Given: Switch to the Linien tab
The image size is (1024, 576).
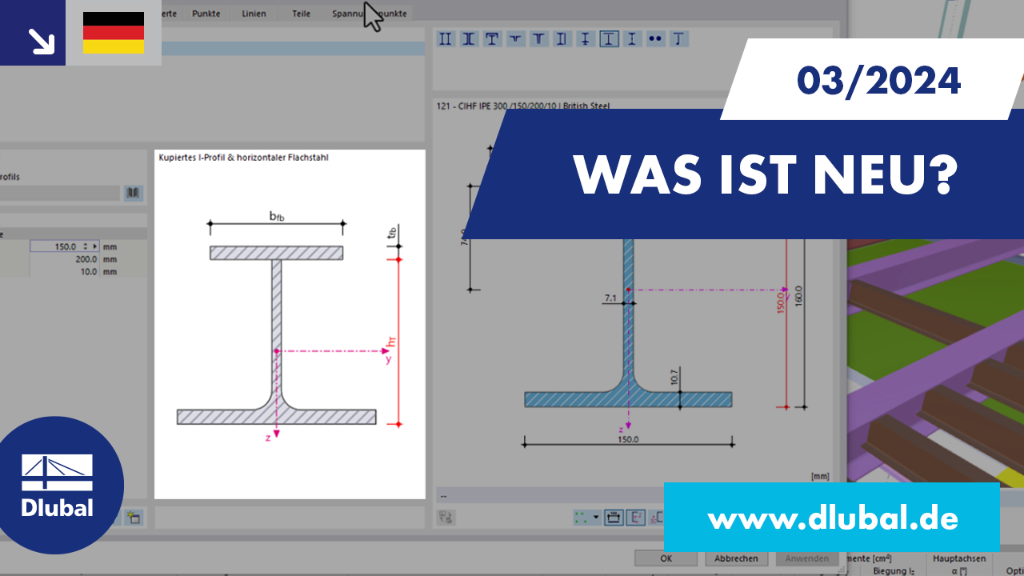Looking at the screenshot, I should (x=253, y=13).
